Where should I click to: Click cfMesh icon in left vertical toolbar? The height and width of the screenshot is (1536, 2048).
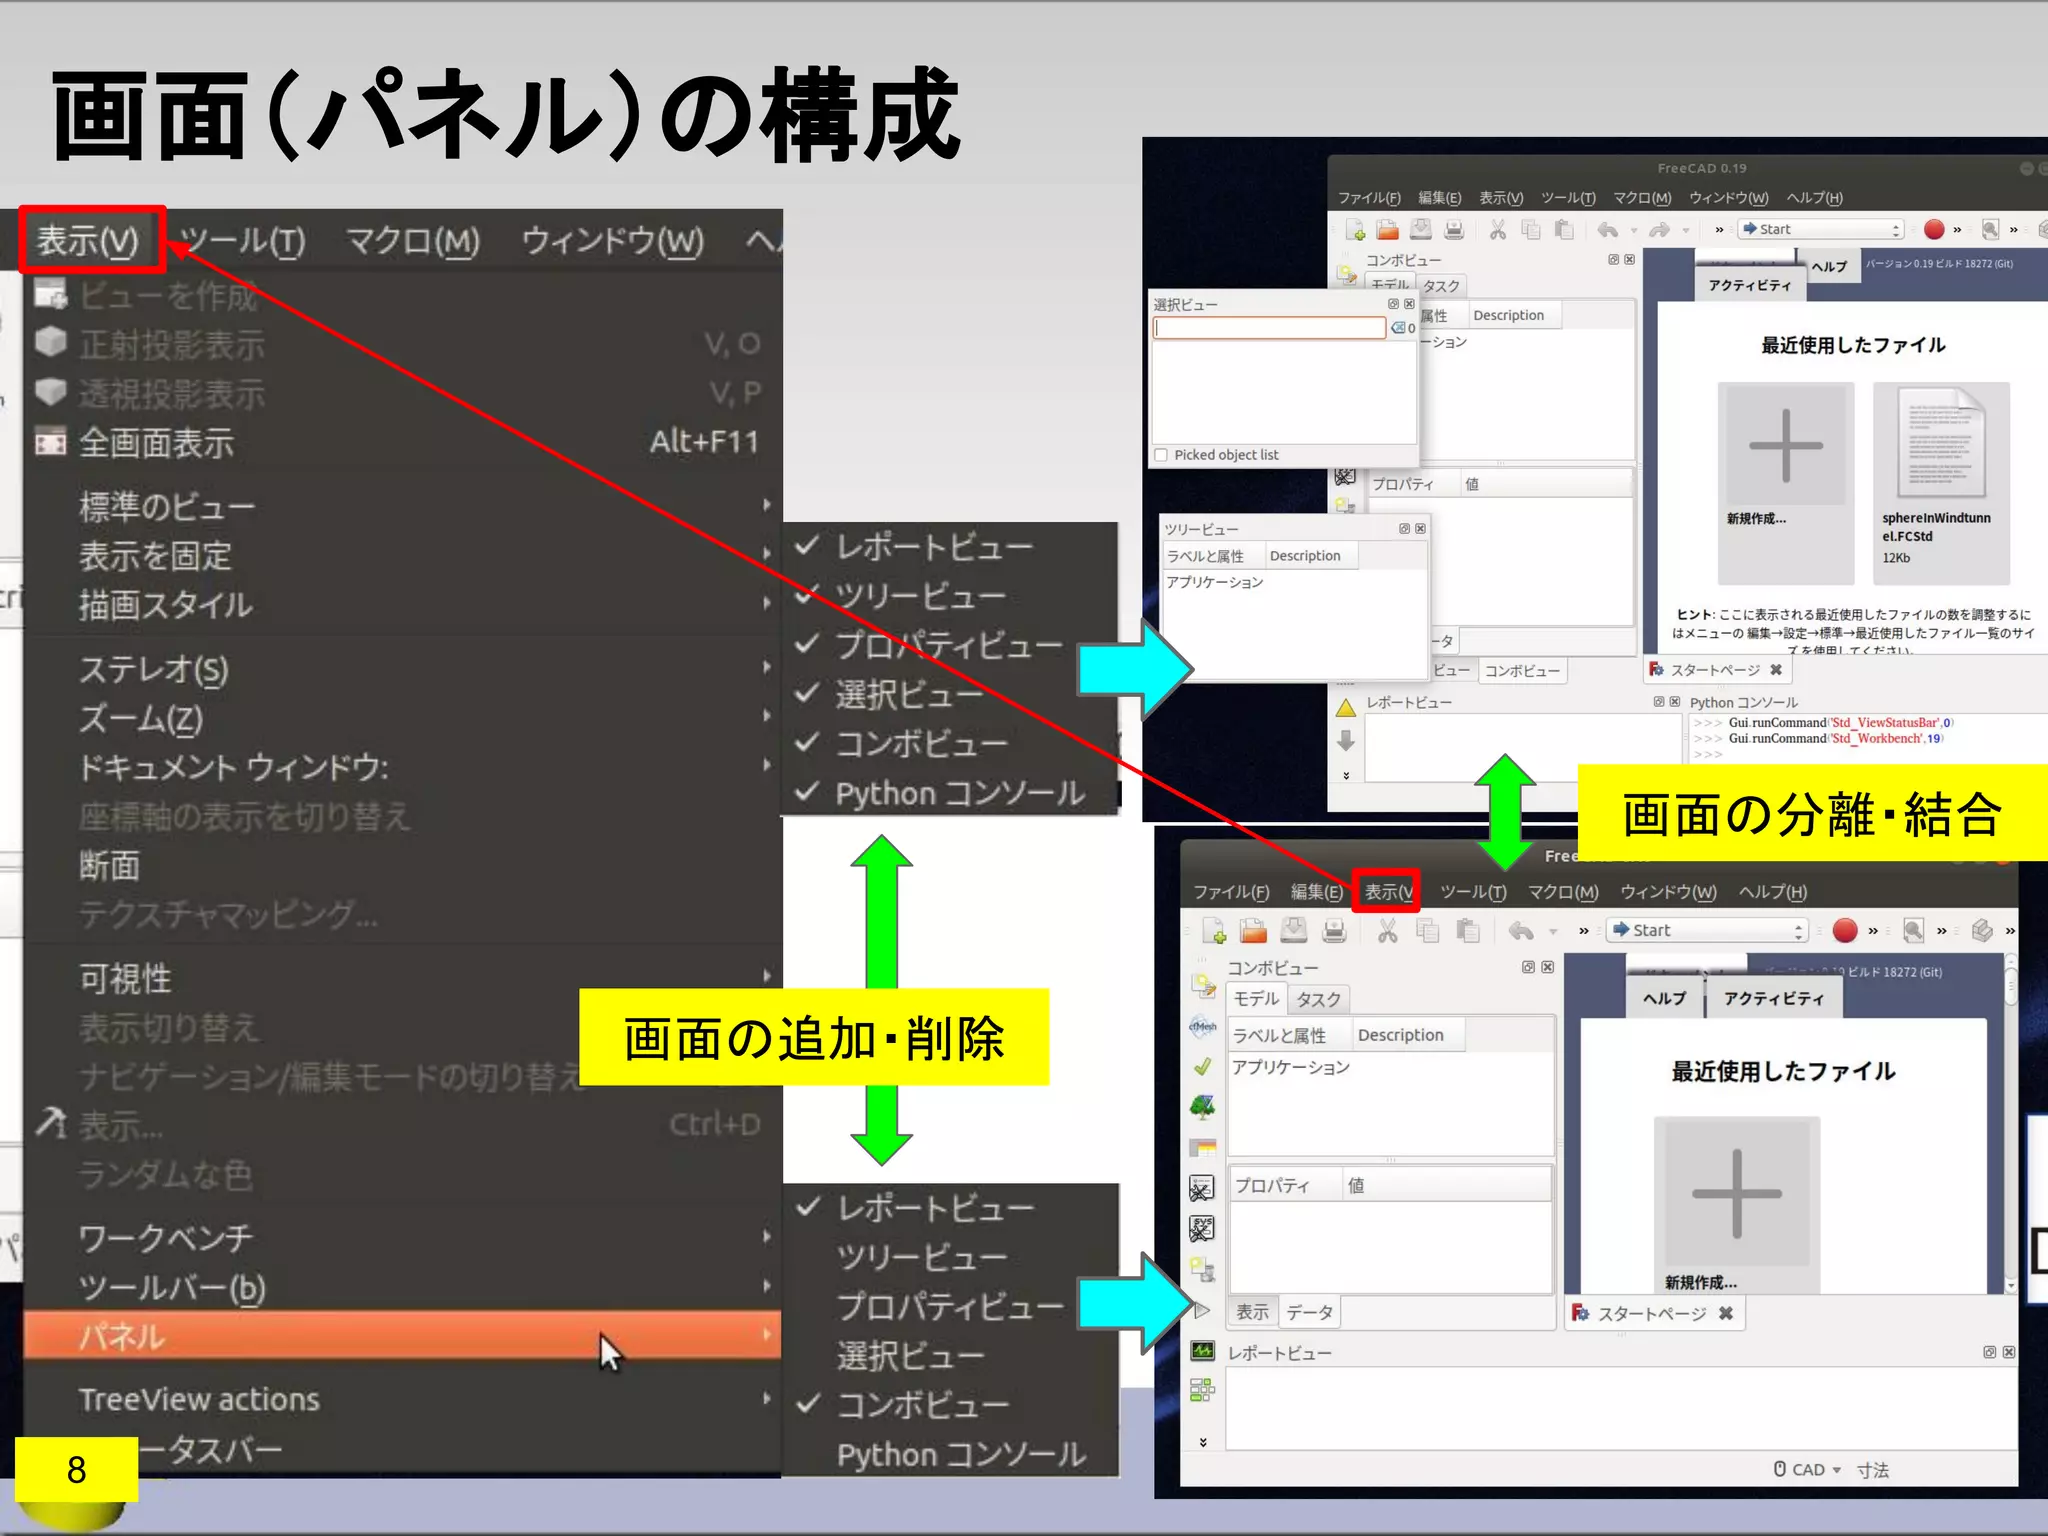click(1202, 1026)
